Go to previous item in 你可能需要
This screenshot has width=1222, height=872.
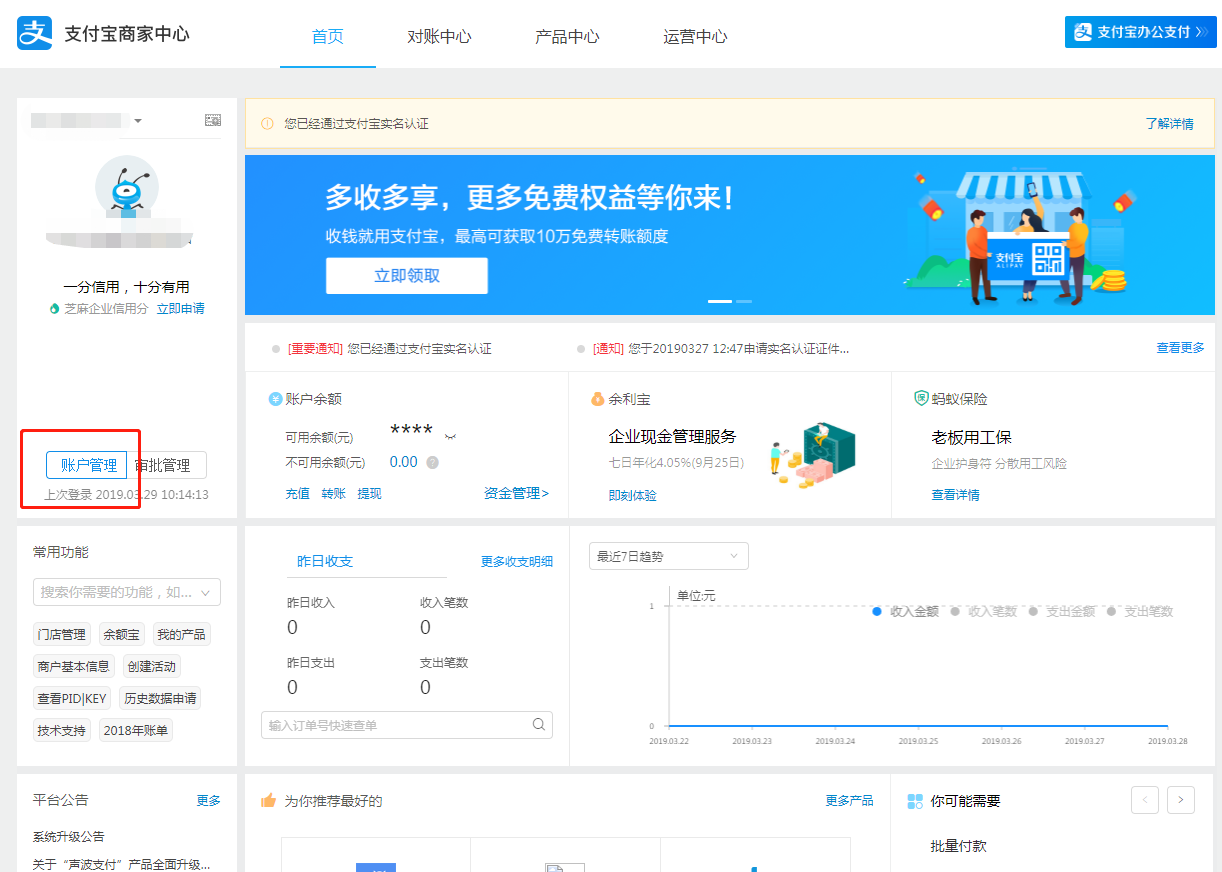coord(1145,800)
